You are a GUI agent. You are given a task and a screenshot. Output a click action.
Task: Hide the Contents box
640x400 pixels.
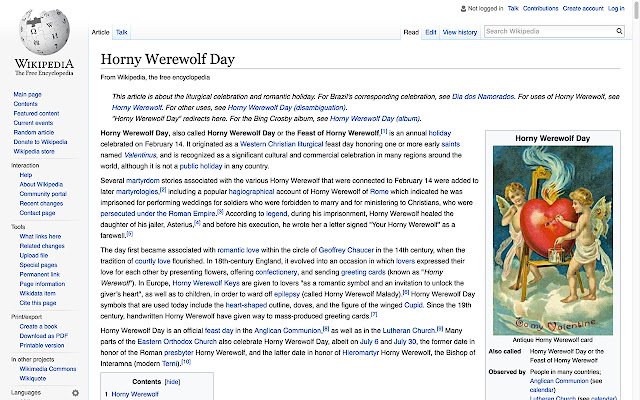[172, 382]
